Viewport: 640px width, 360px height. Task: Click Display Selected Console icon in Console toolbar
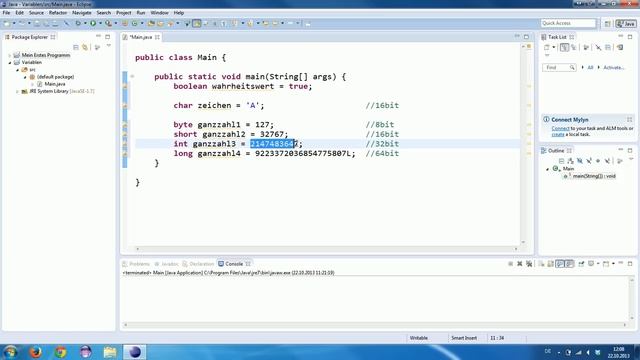coord(591,264)
